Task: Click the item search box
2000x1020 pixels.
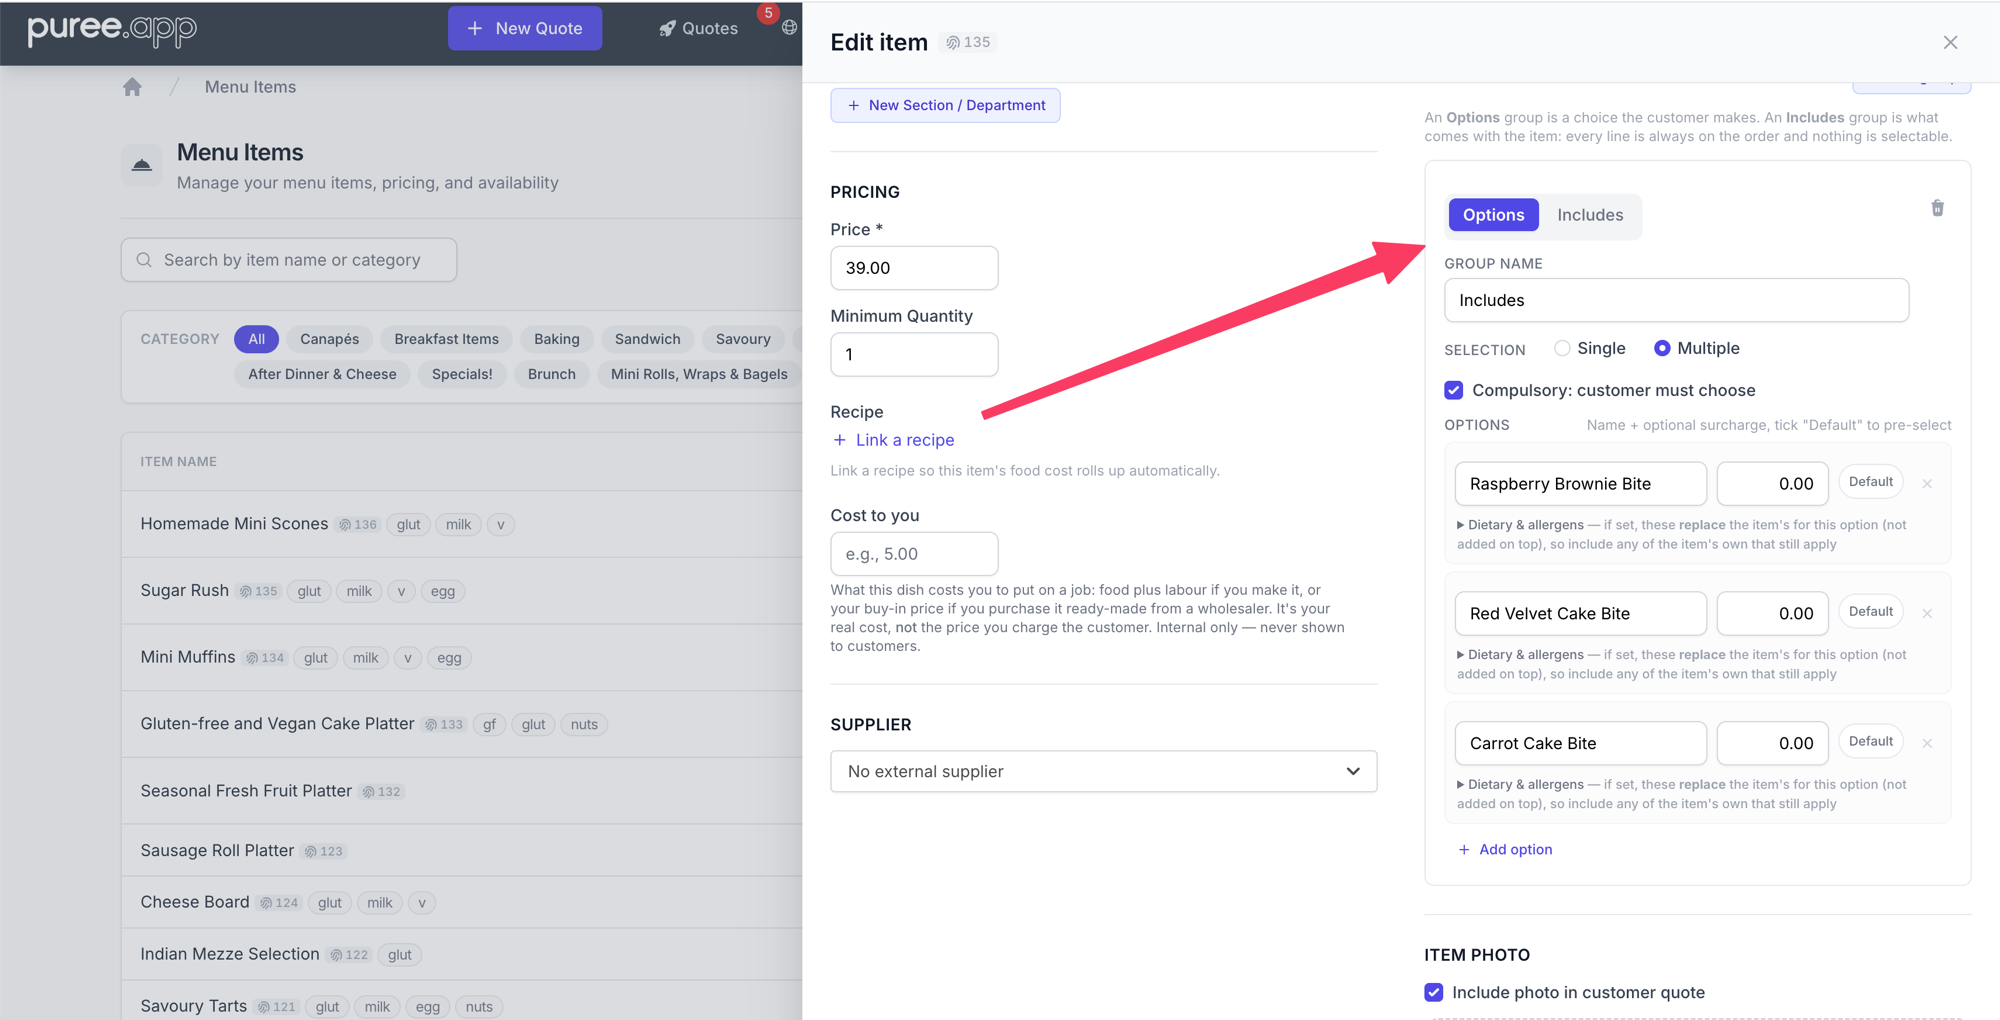Action: [289, 260]
